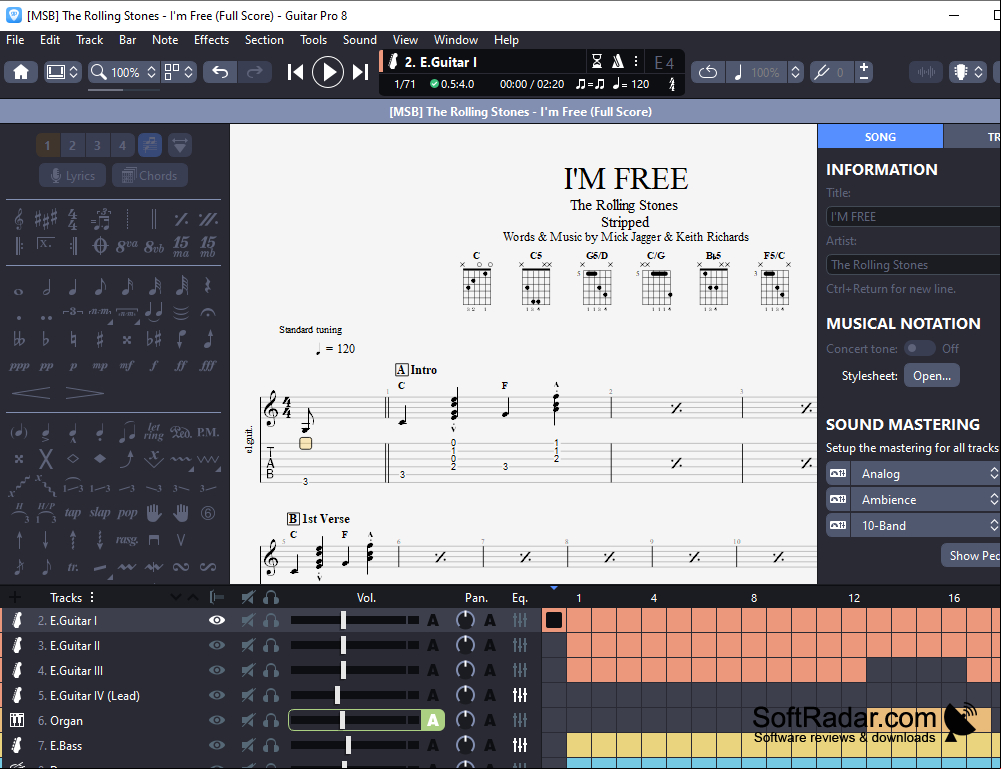Viewport: 1001px width, 769px height.
Task: Open the track header three-dot menu
Action: pyautogui.click(x=636, y=61)
